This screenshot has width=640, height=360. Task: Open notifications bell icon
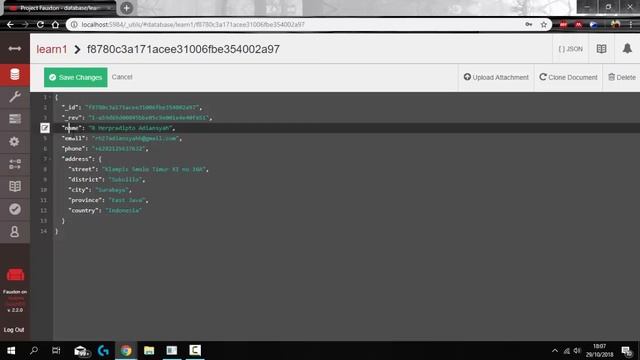coord(627,49)
